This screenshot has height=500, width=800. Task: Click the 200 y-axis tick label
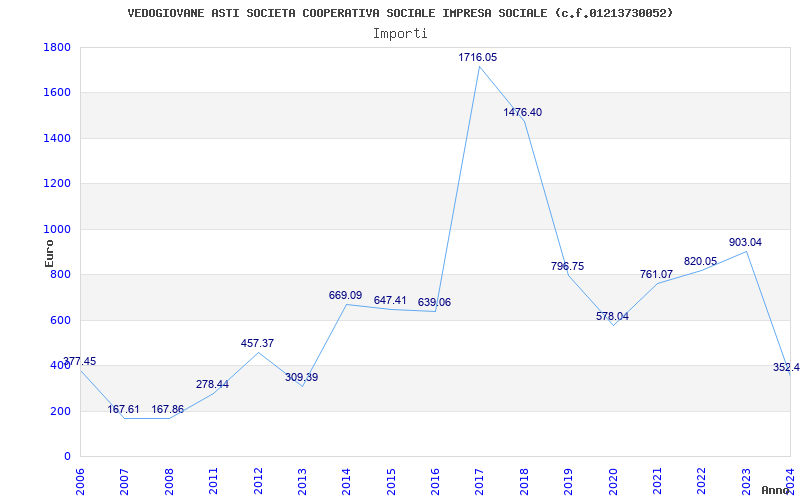61,411
